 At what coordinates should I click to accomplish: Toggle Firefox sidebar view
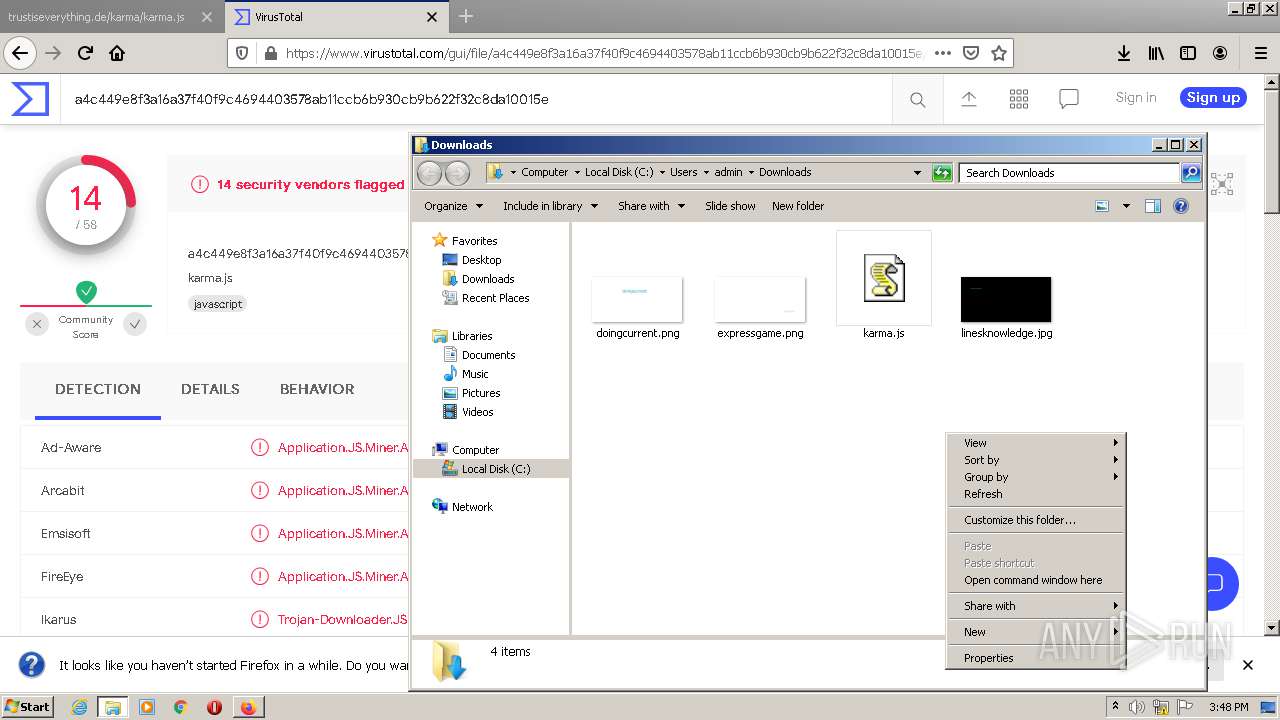[1188, 53]
